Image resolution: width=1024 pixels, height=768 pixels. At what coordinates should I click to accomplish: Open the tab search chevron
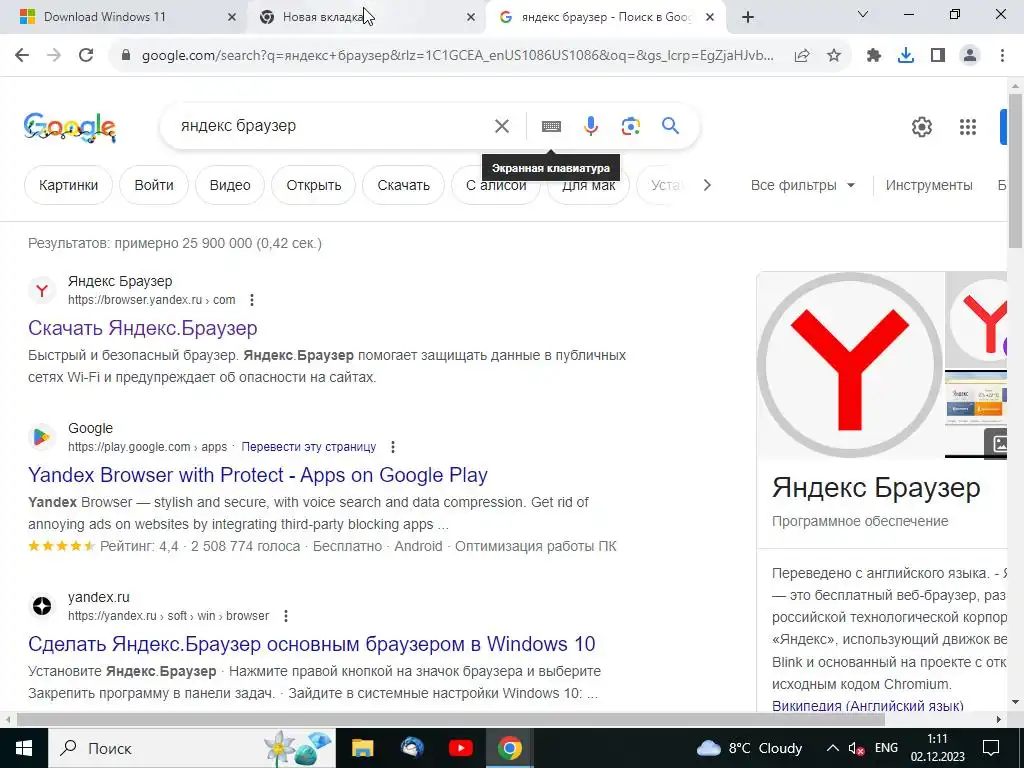(863, 14)
